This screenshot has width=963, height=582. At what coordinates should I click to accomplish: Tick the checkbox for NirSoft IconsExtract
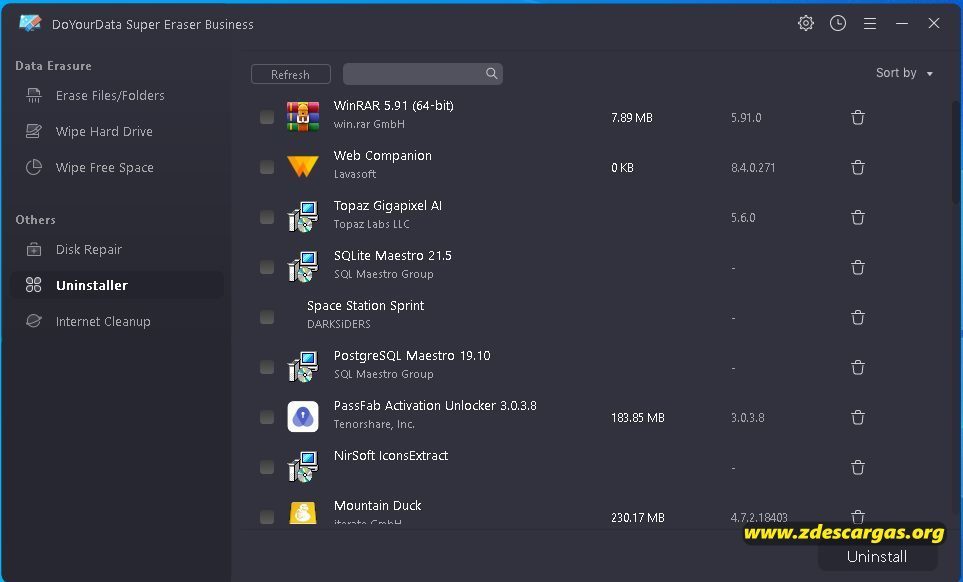tap(267, 467)
